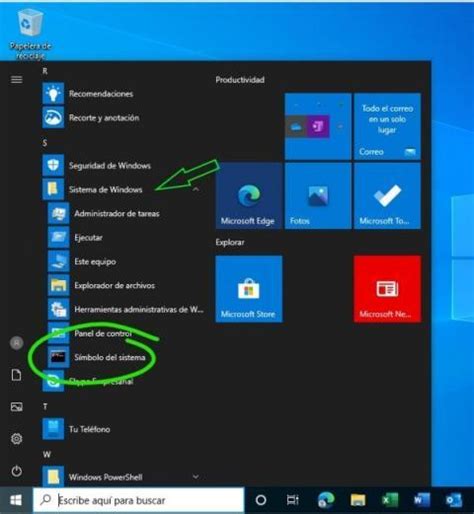Click the Sistema de Windows folder icon

point(53,189)
